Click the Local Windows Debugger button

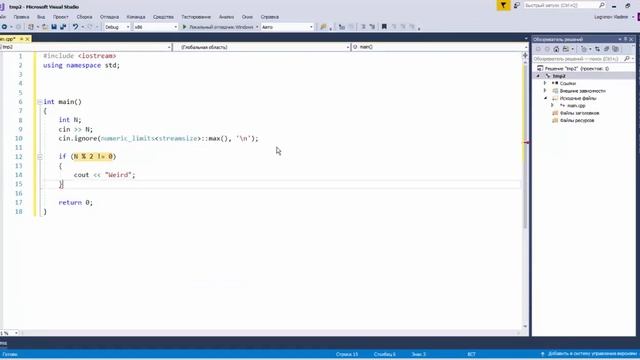pos(220,27)
